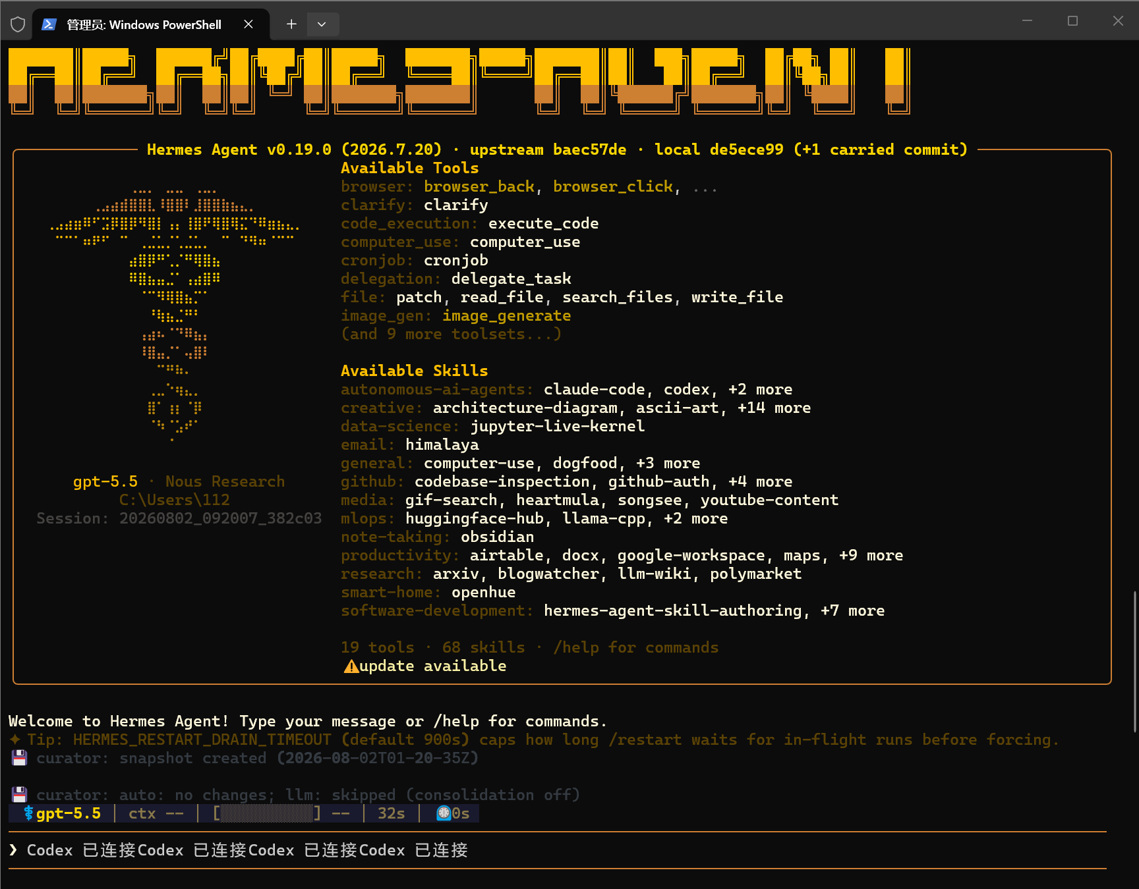Click HERMES_RESTART_DRAIN_TIMEOUT in the tip line

point(202,740)
